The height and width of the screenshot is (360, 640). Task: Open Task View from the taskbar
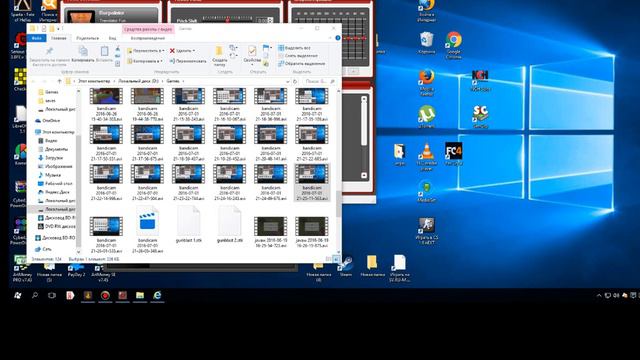pyautogui.click(x=52, y=295)
